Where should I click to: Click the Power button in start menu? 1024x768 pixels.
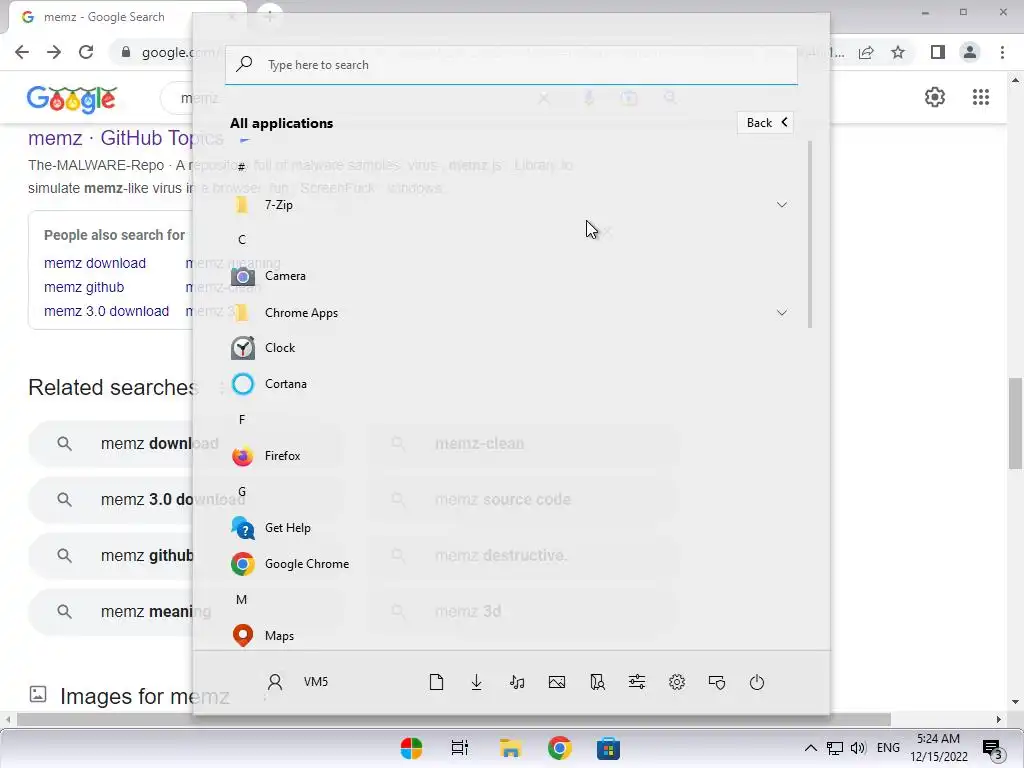tap(757, 682)
